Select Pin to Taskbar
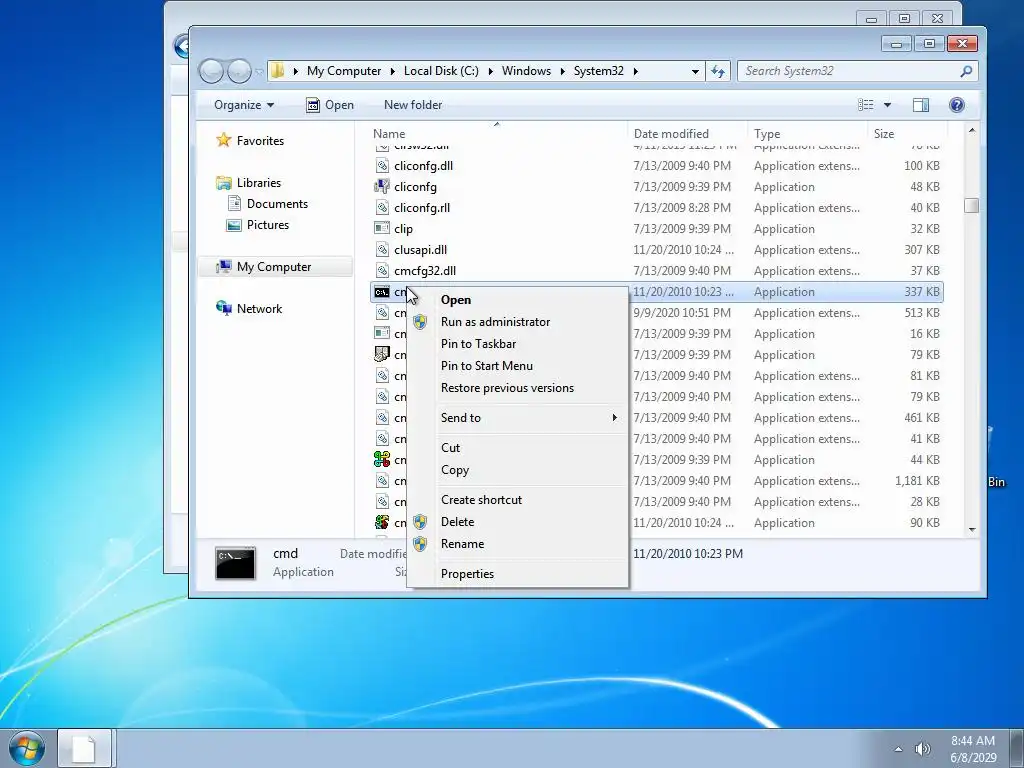The width and height of the screenshot is (1024, 768). click(x=517, y=344)
